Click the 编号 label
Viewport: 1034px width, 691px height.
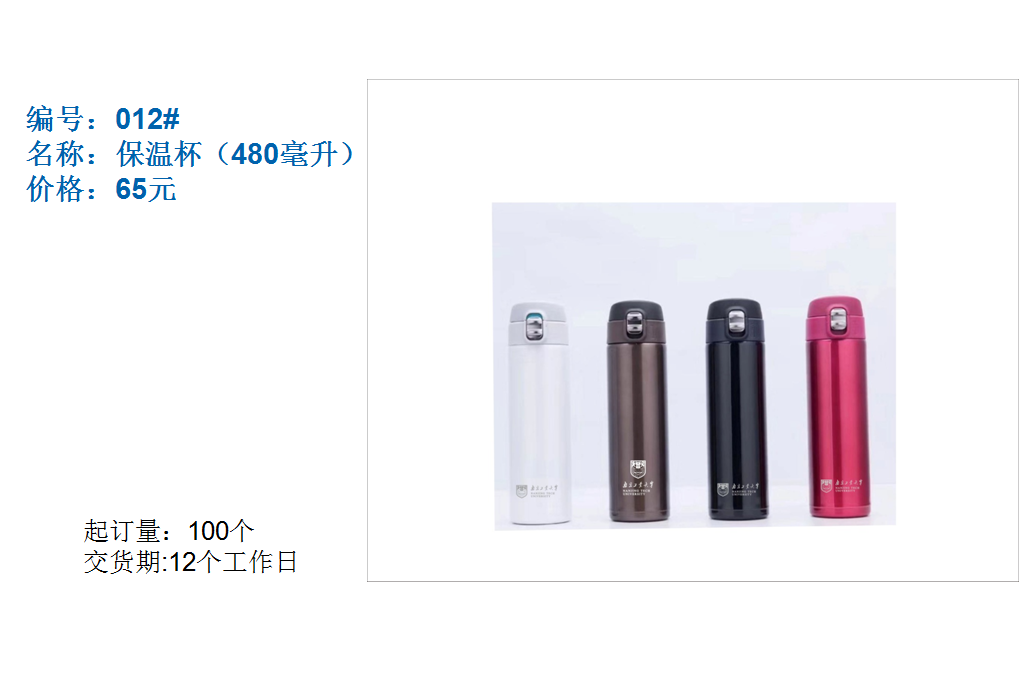pyautogui.click(x=55, y=119)
